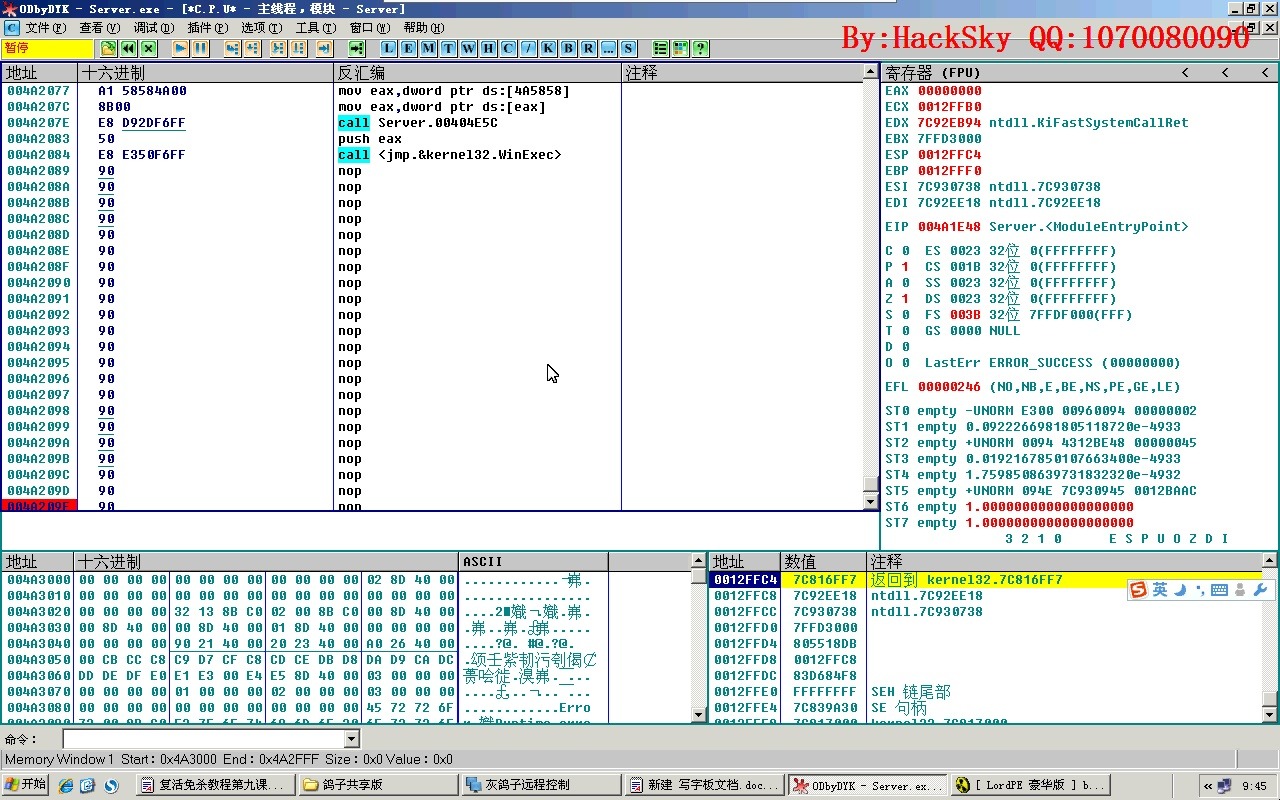Click the Trace into icon
This screenshot has height=800, width=1280.
[278, 48]
